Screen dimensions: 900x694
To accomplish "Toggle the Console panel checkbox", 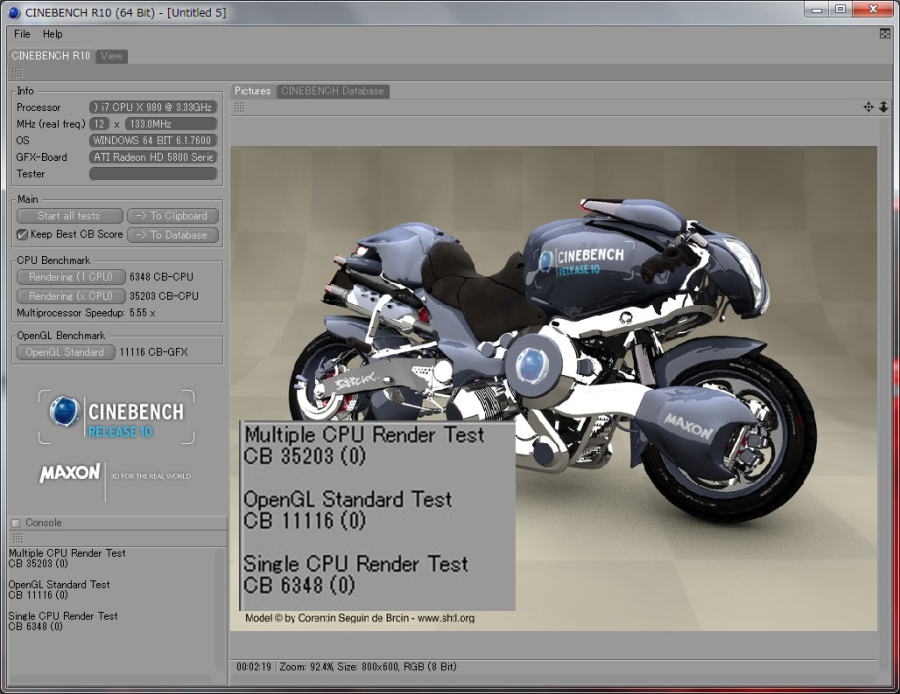I will click(x=15, y=523).
